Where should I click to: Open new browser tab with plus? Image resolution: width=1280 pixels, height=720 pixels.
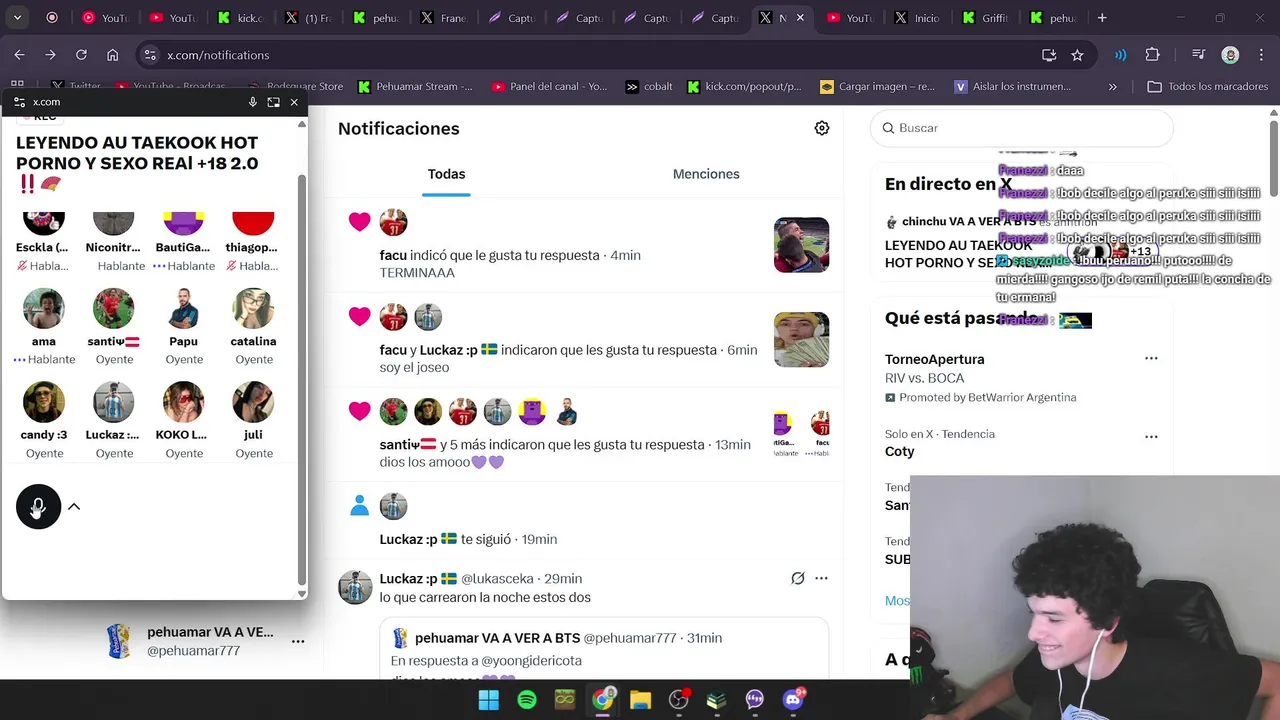point(1102,18)
